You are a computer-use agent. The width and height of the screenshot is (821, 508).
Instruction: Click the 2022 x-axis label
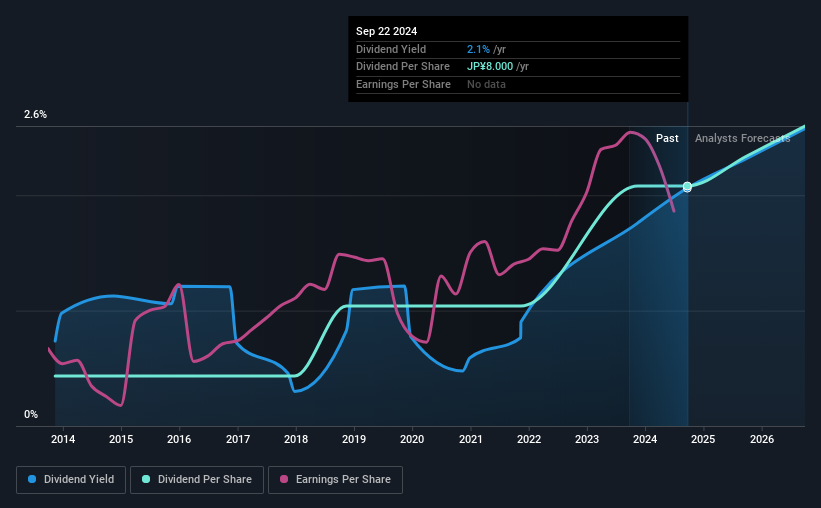(x=529, y=439)
